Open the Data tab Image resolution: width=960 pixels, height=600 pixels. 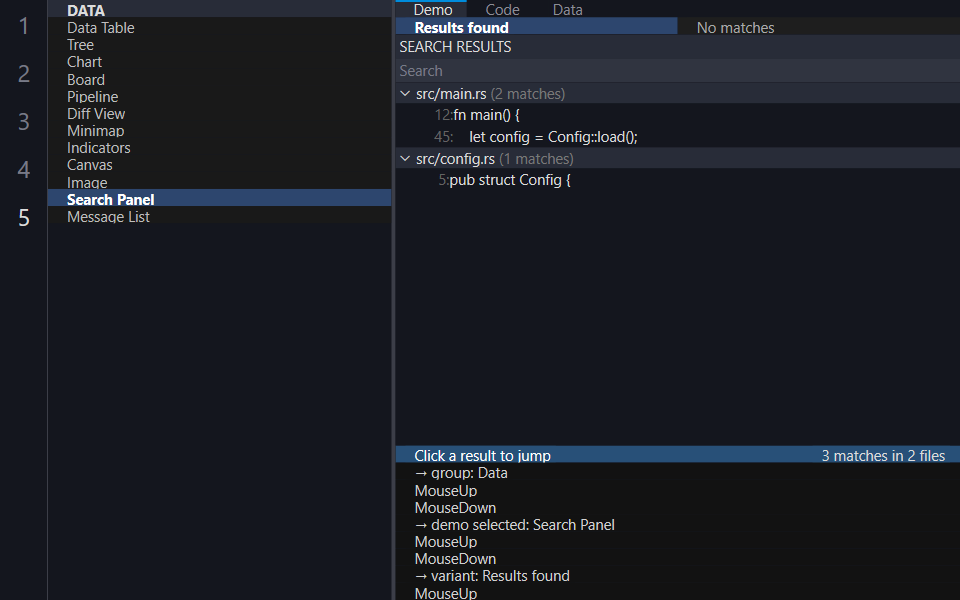click(x=568, y=9)
